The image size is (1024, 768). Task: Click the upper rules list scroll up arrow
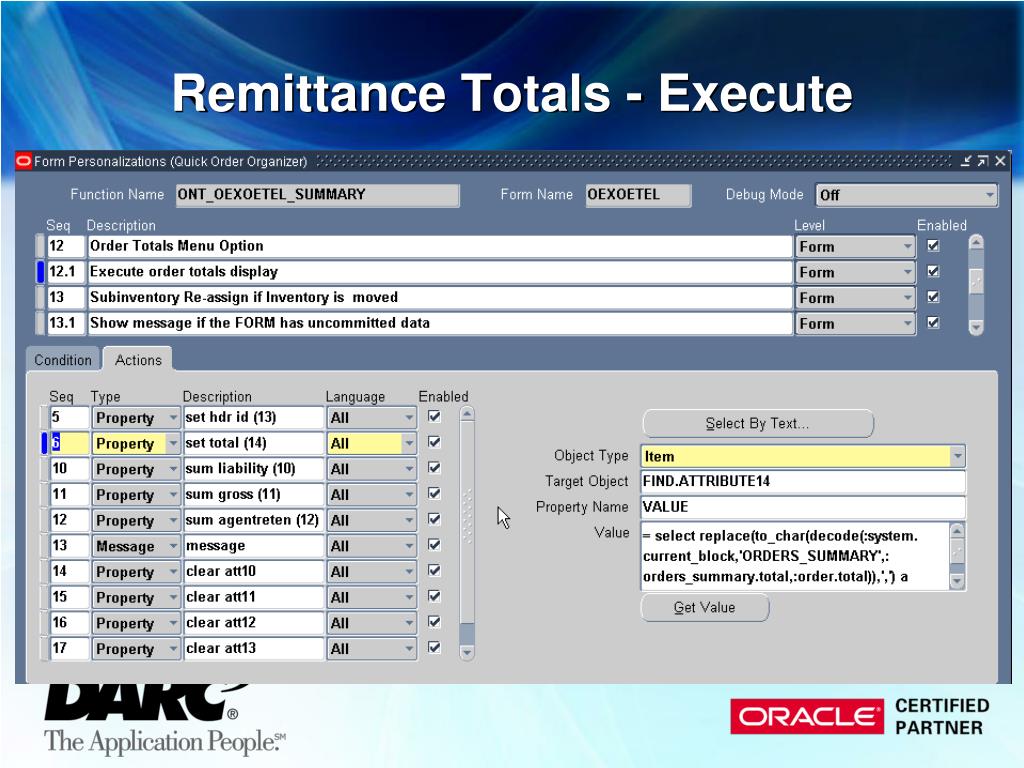point(976,243)
